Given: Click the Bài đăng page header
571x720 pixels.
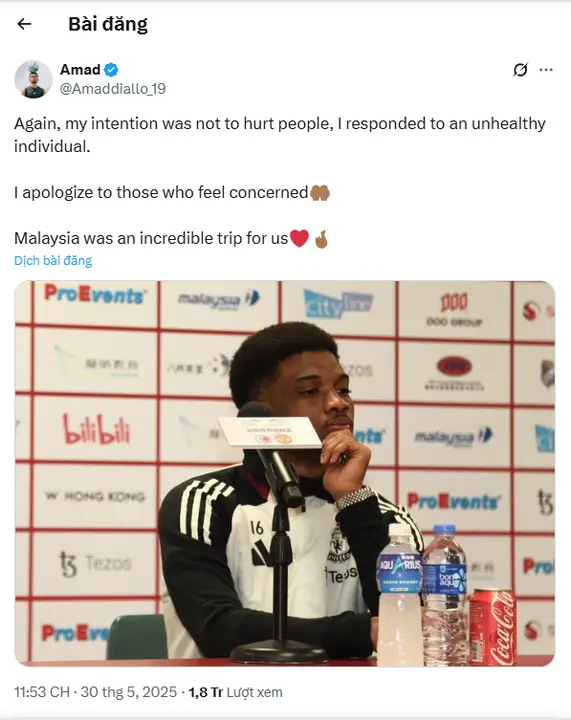Looking at the screenshot, I should [x=108, y=24].
